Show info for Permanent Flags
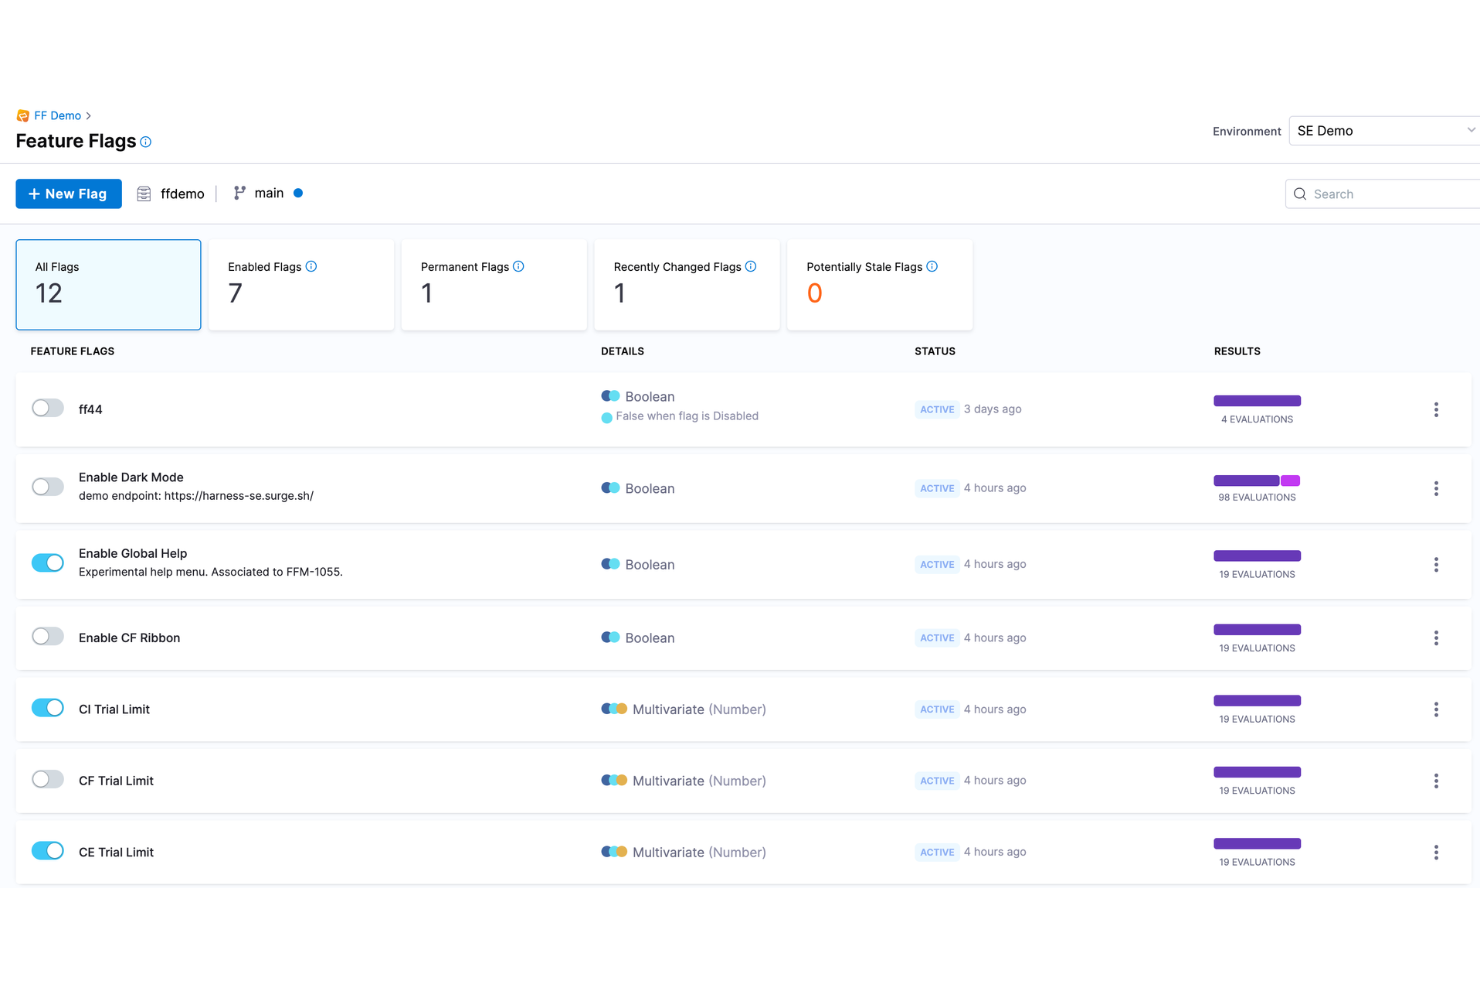Screen dimensions: 1480x987 [518, 266]
